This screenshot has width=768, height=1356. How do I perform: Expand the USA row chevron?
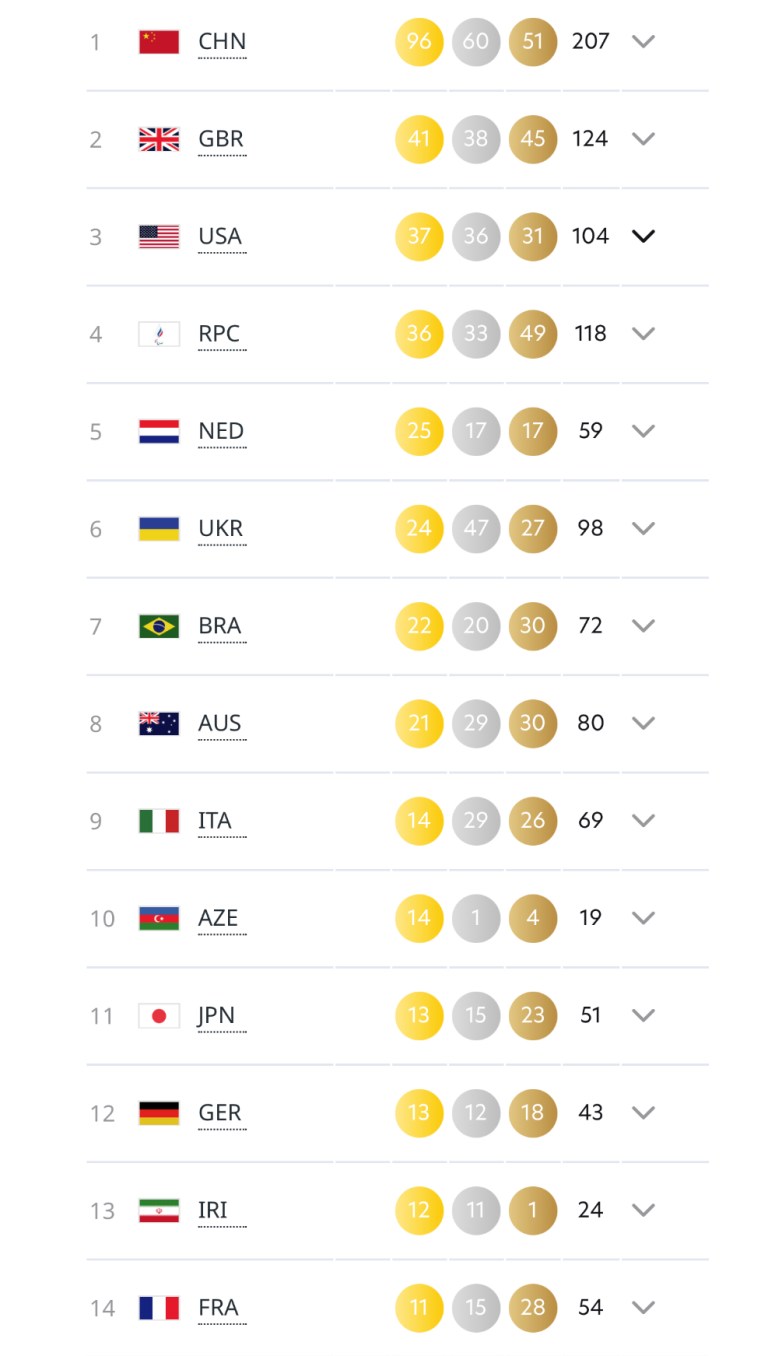tap(643, 236)
